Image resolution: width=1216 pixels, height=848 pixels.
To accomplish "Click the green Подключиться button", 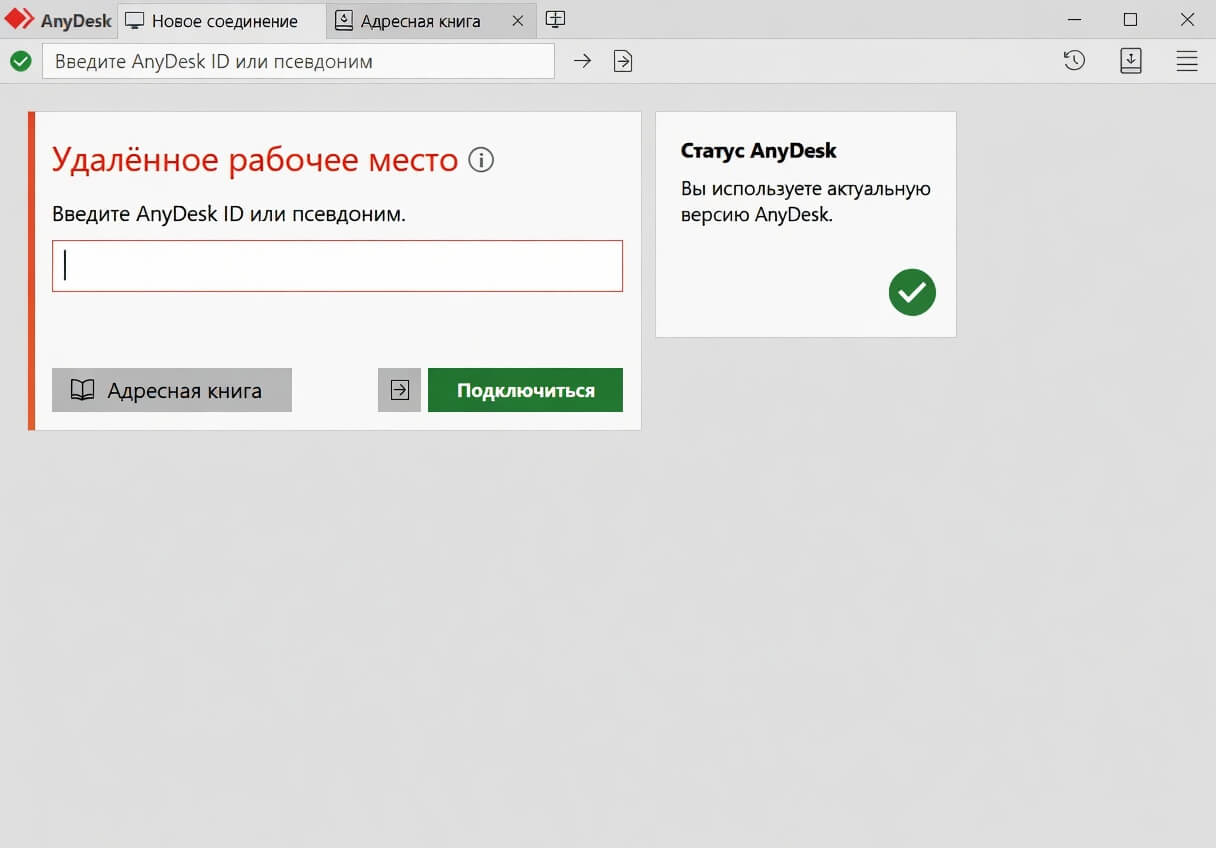I will click(x=525, y=390).
